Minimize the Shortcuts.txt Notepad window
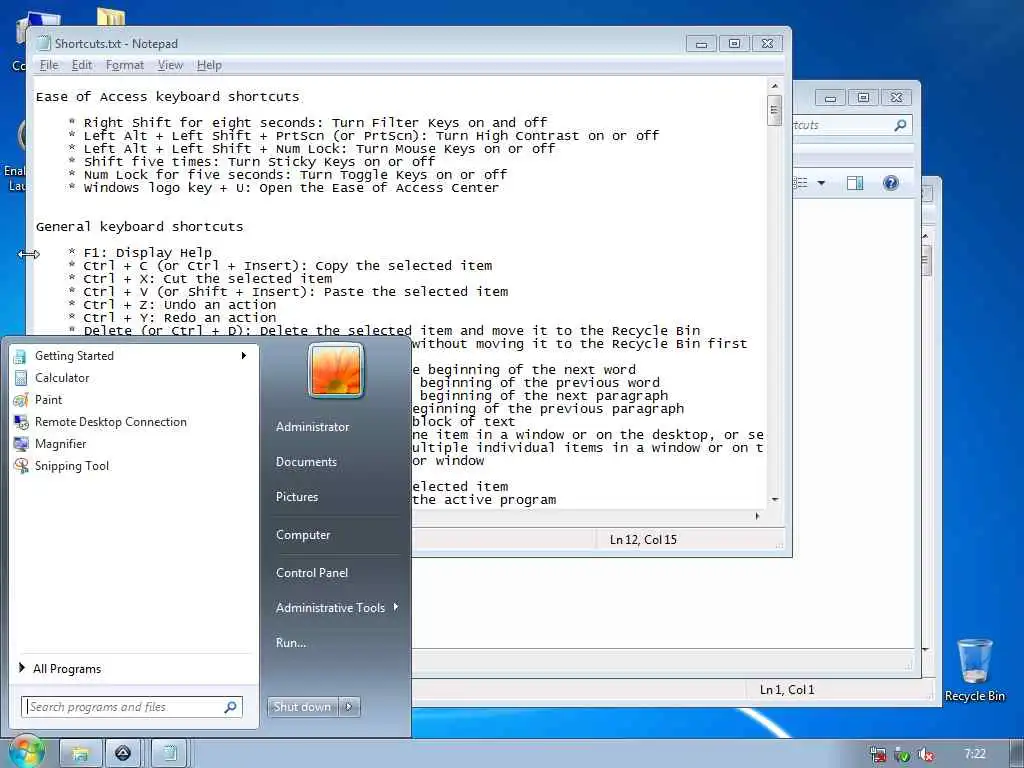 [x=701, y=44]
